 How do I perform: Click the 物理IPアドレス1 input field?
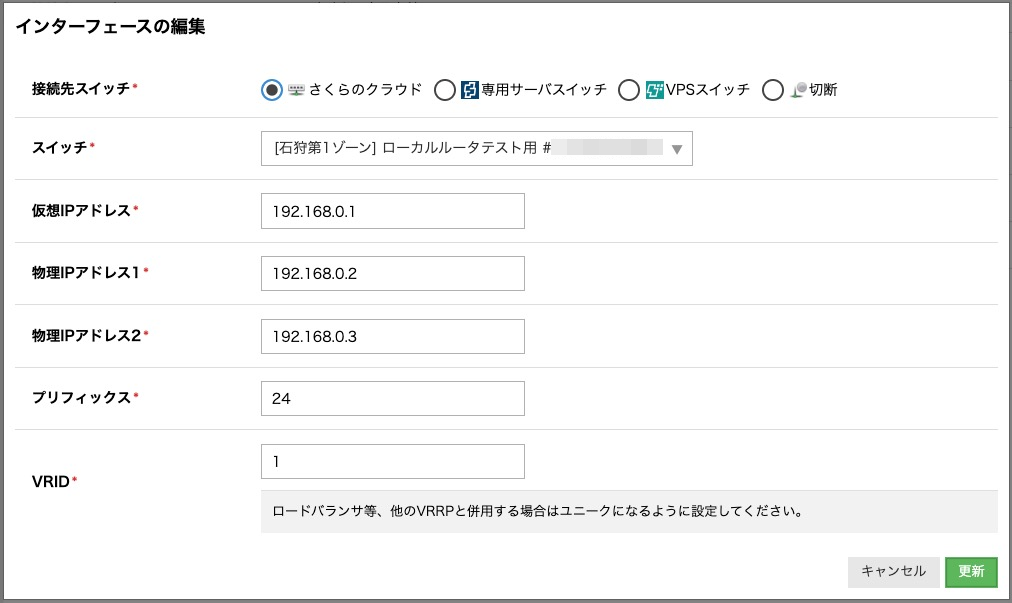pos(392,273)
